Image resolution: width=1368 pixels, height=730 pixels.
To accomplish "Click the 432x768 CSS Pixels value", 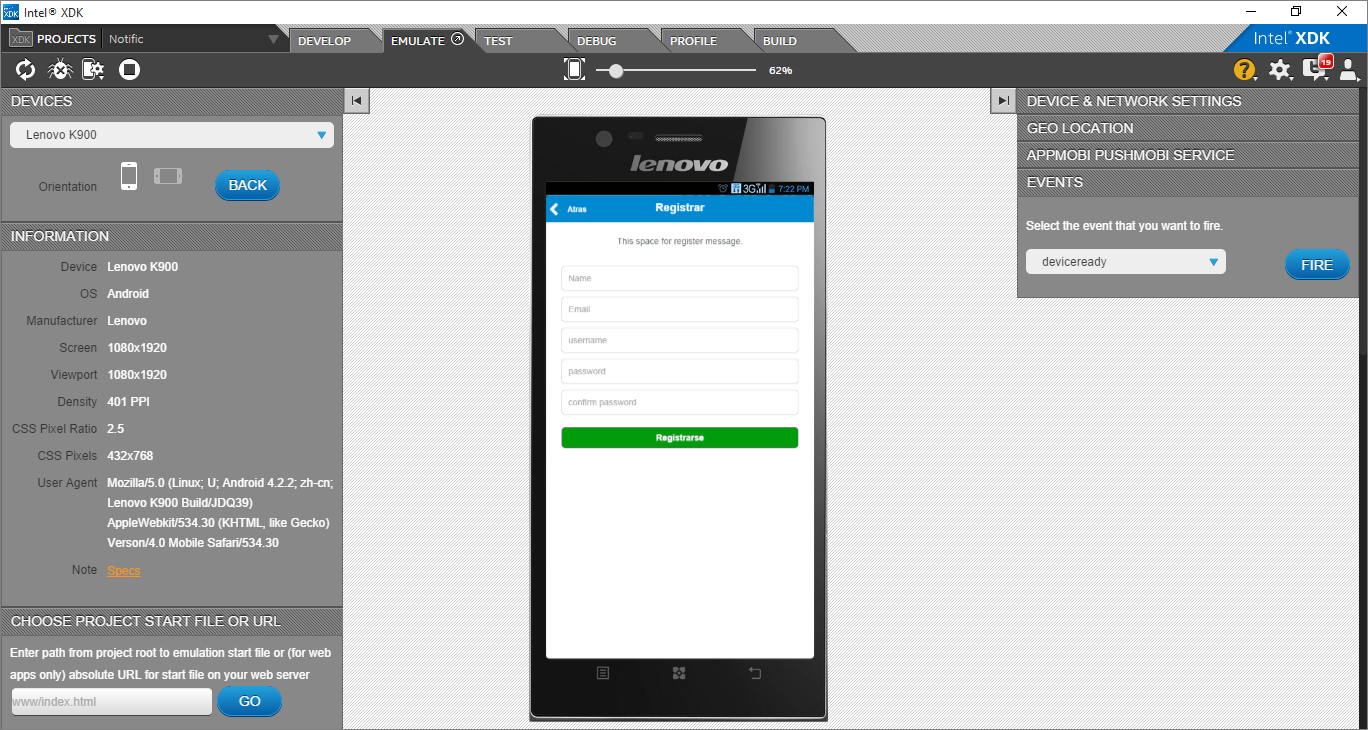I will click(130, 456).
